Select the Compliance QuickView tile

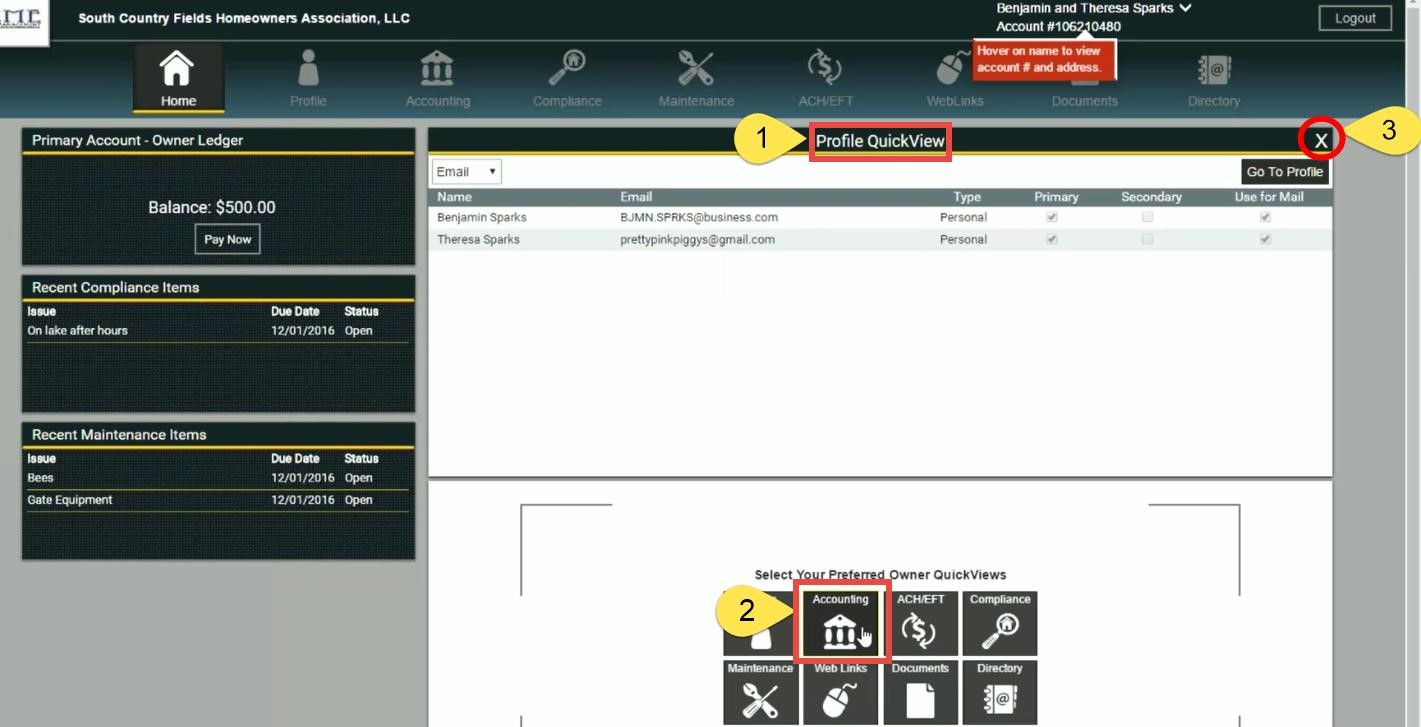click(1000, 625)
